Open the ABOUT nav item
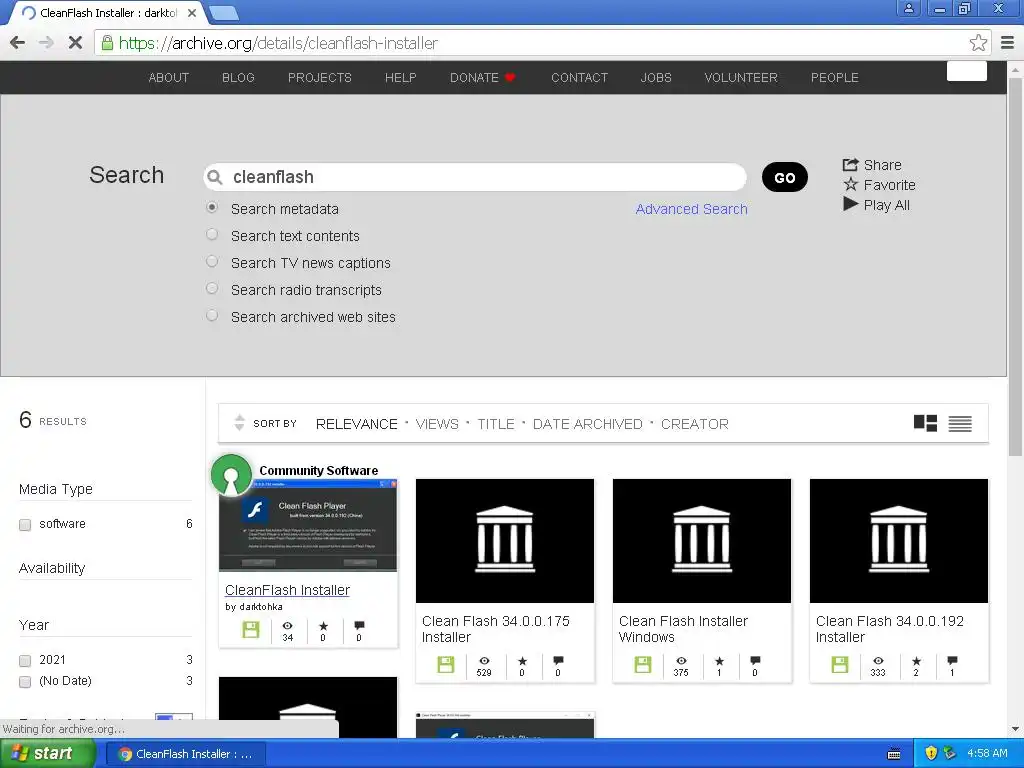Screen dimensions: 1024x768 pos(168,78)
